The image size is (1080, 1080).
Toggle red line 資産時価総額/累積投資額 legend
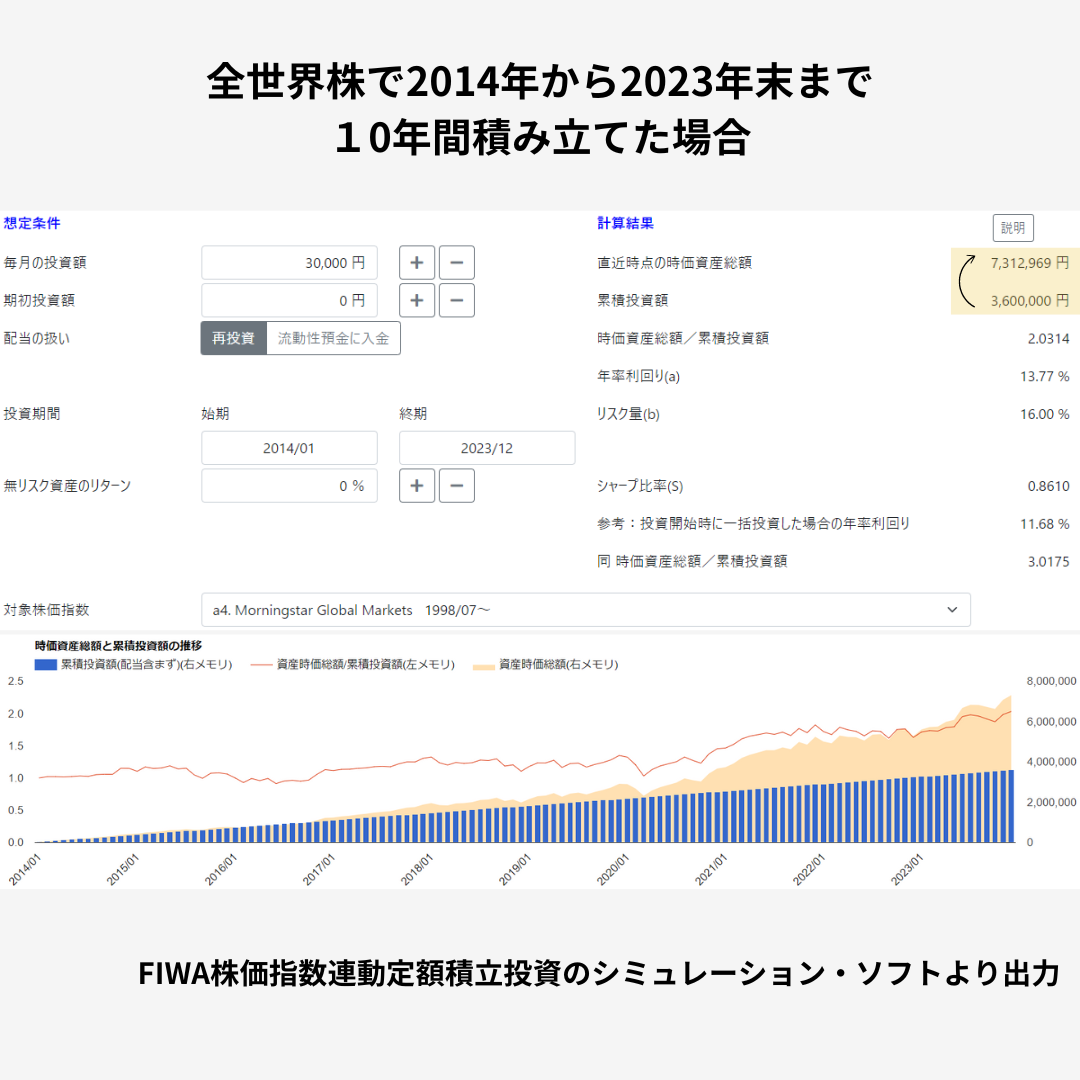pyautogui.click(x=261, y=664)
